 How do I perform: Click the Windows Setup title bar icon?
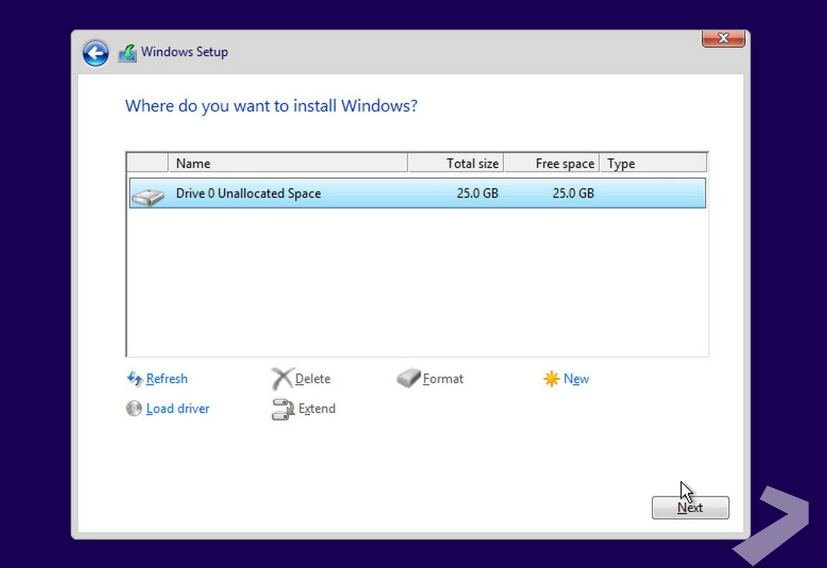[x=127, y=53]
